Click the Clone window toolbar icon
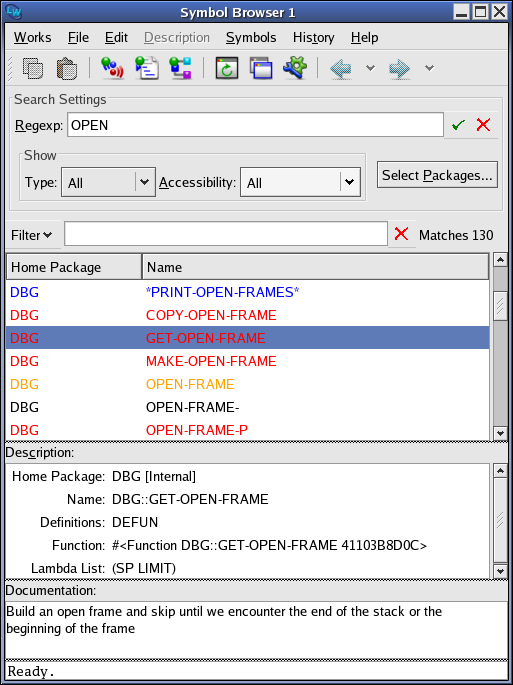 (x=261, y=68)
